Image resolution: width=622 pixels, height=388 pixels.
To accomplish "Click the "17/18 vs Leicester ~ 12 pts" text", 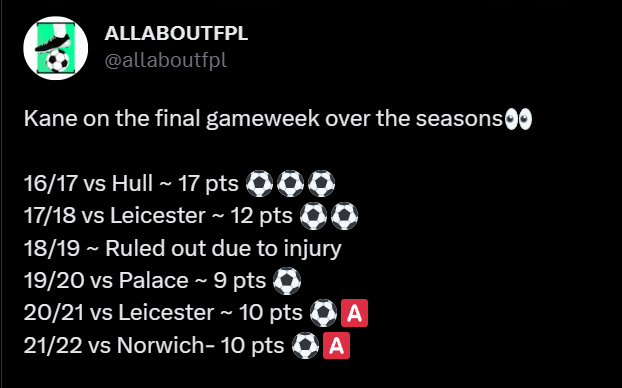I will coord(158,216).
